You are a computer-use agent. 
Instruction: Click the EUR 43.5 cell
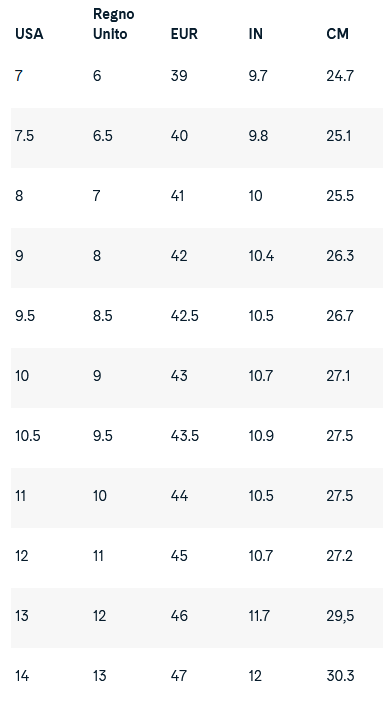184,435
